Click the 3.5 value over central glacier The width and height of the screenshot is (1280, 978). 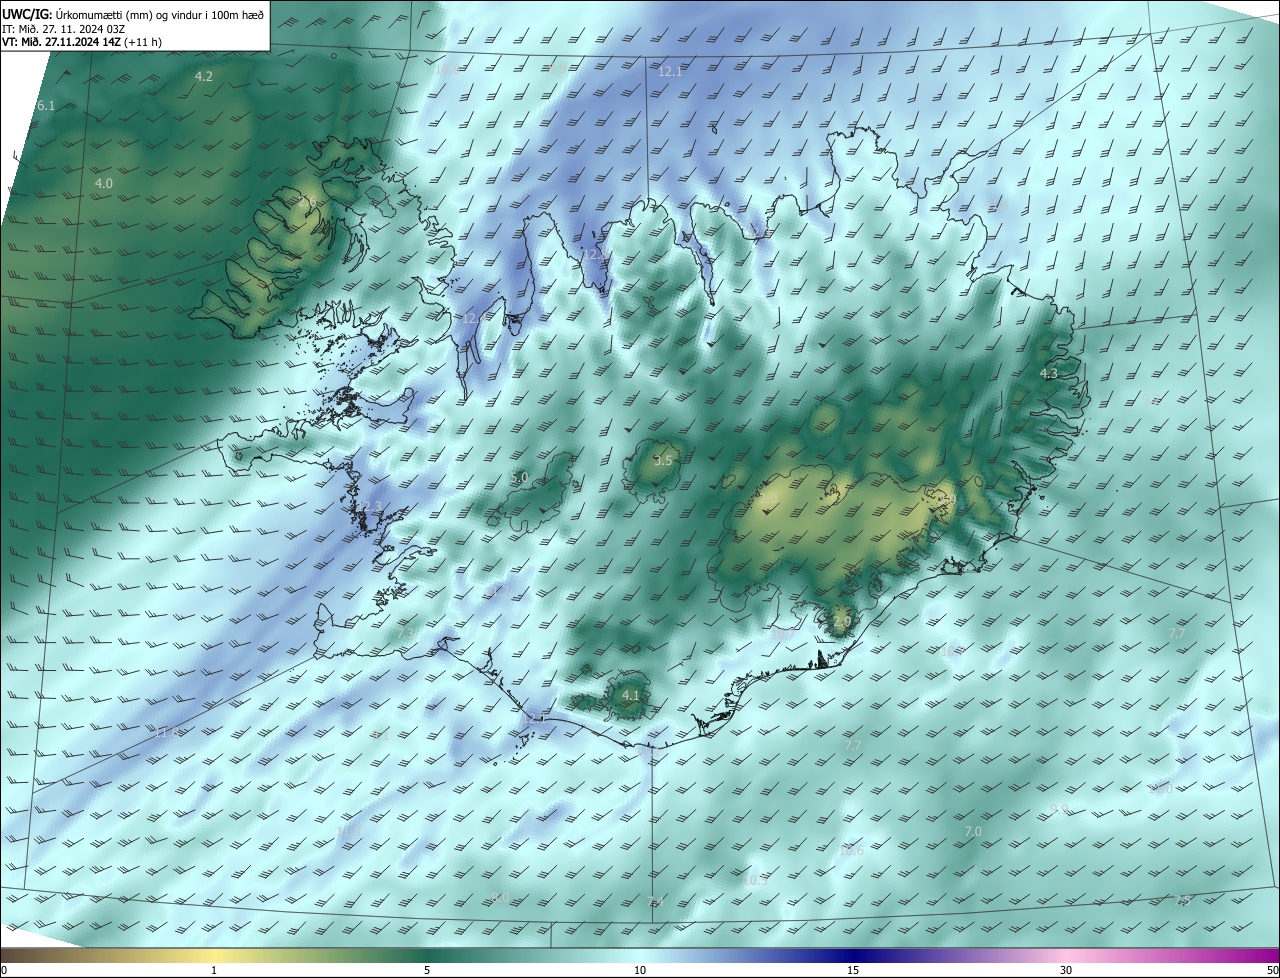663,460
